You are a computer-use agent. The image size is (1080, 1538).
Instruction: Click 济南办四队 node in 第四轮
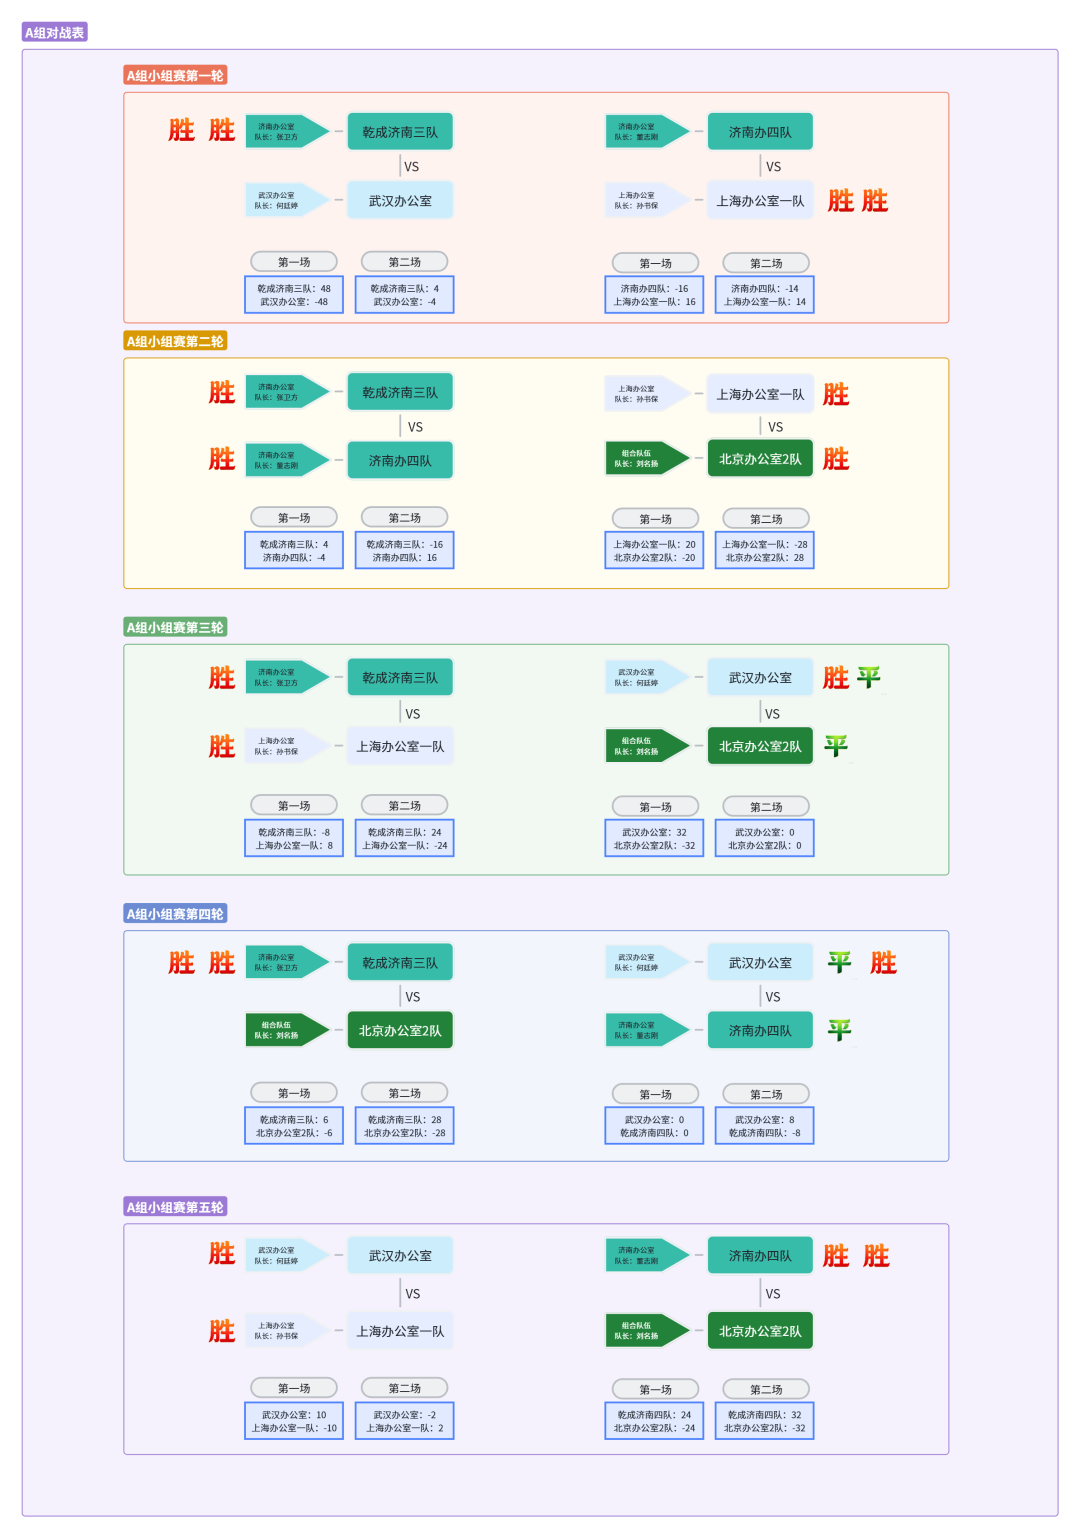tap(760, 1030)
